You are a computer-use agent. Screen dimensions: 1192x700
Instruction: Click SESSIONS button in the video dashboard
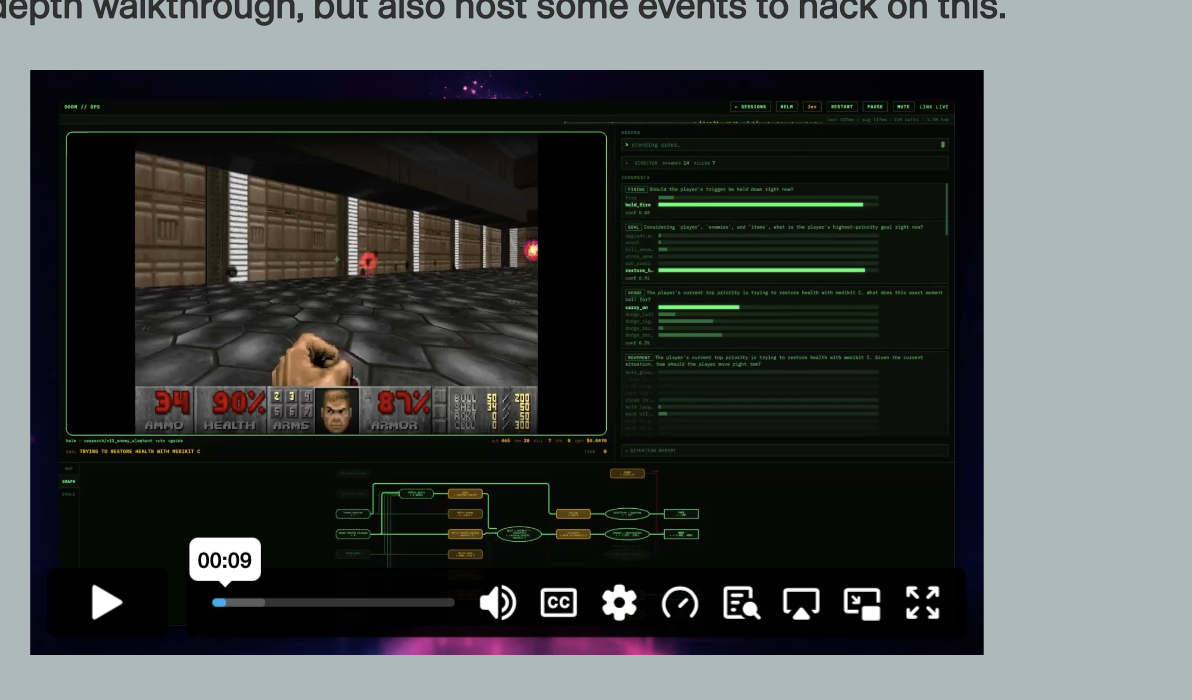click(x=750, y=106)
